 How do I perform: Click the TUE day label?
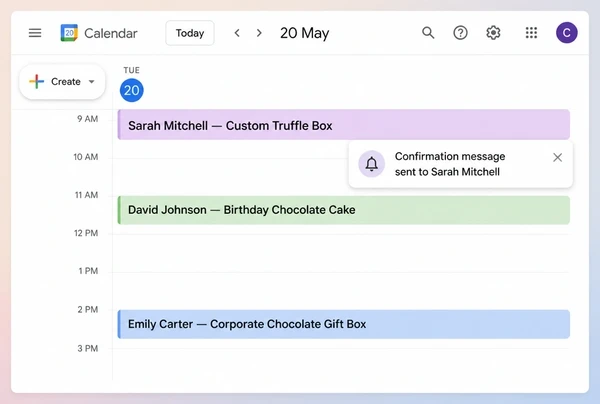tap(132, 70)
